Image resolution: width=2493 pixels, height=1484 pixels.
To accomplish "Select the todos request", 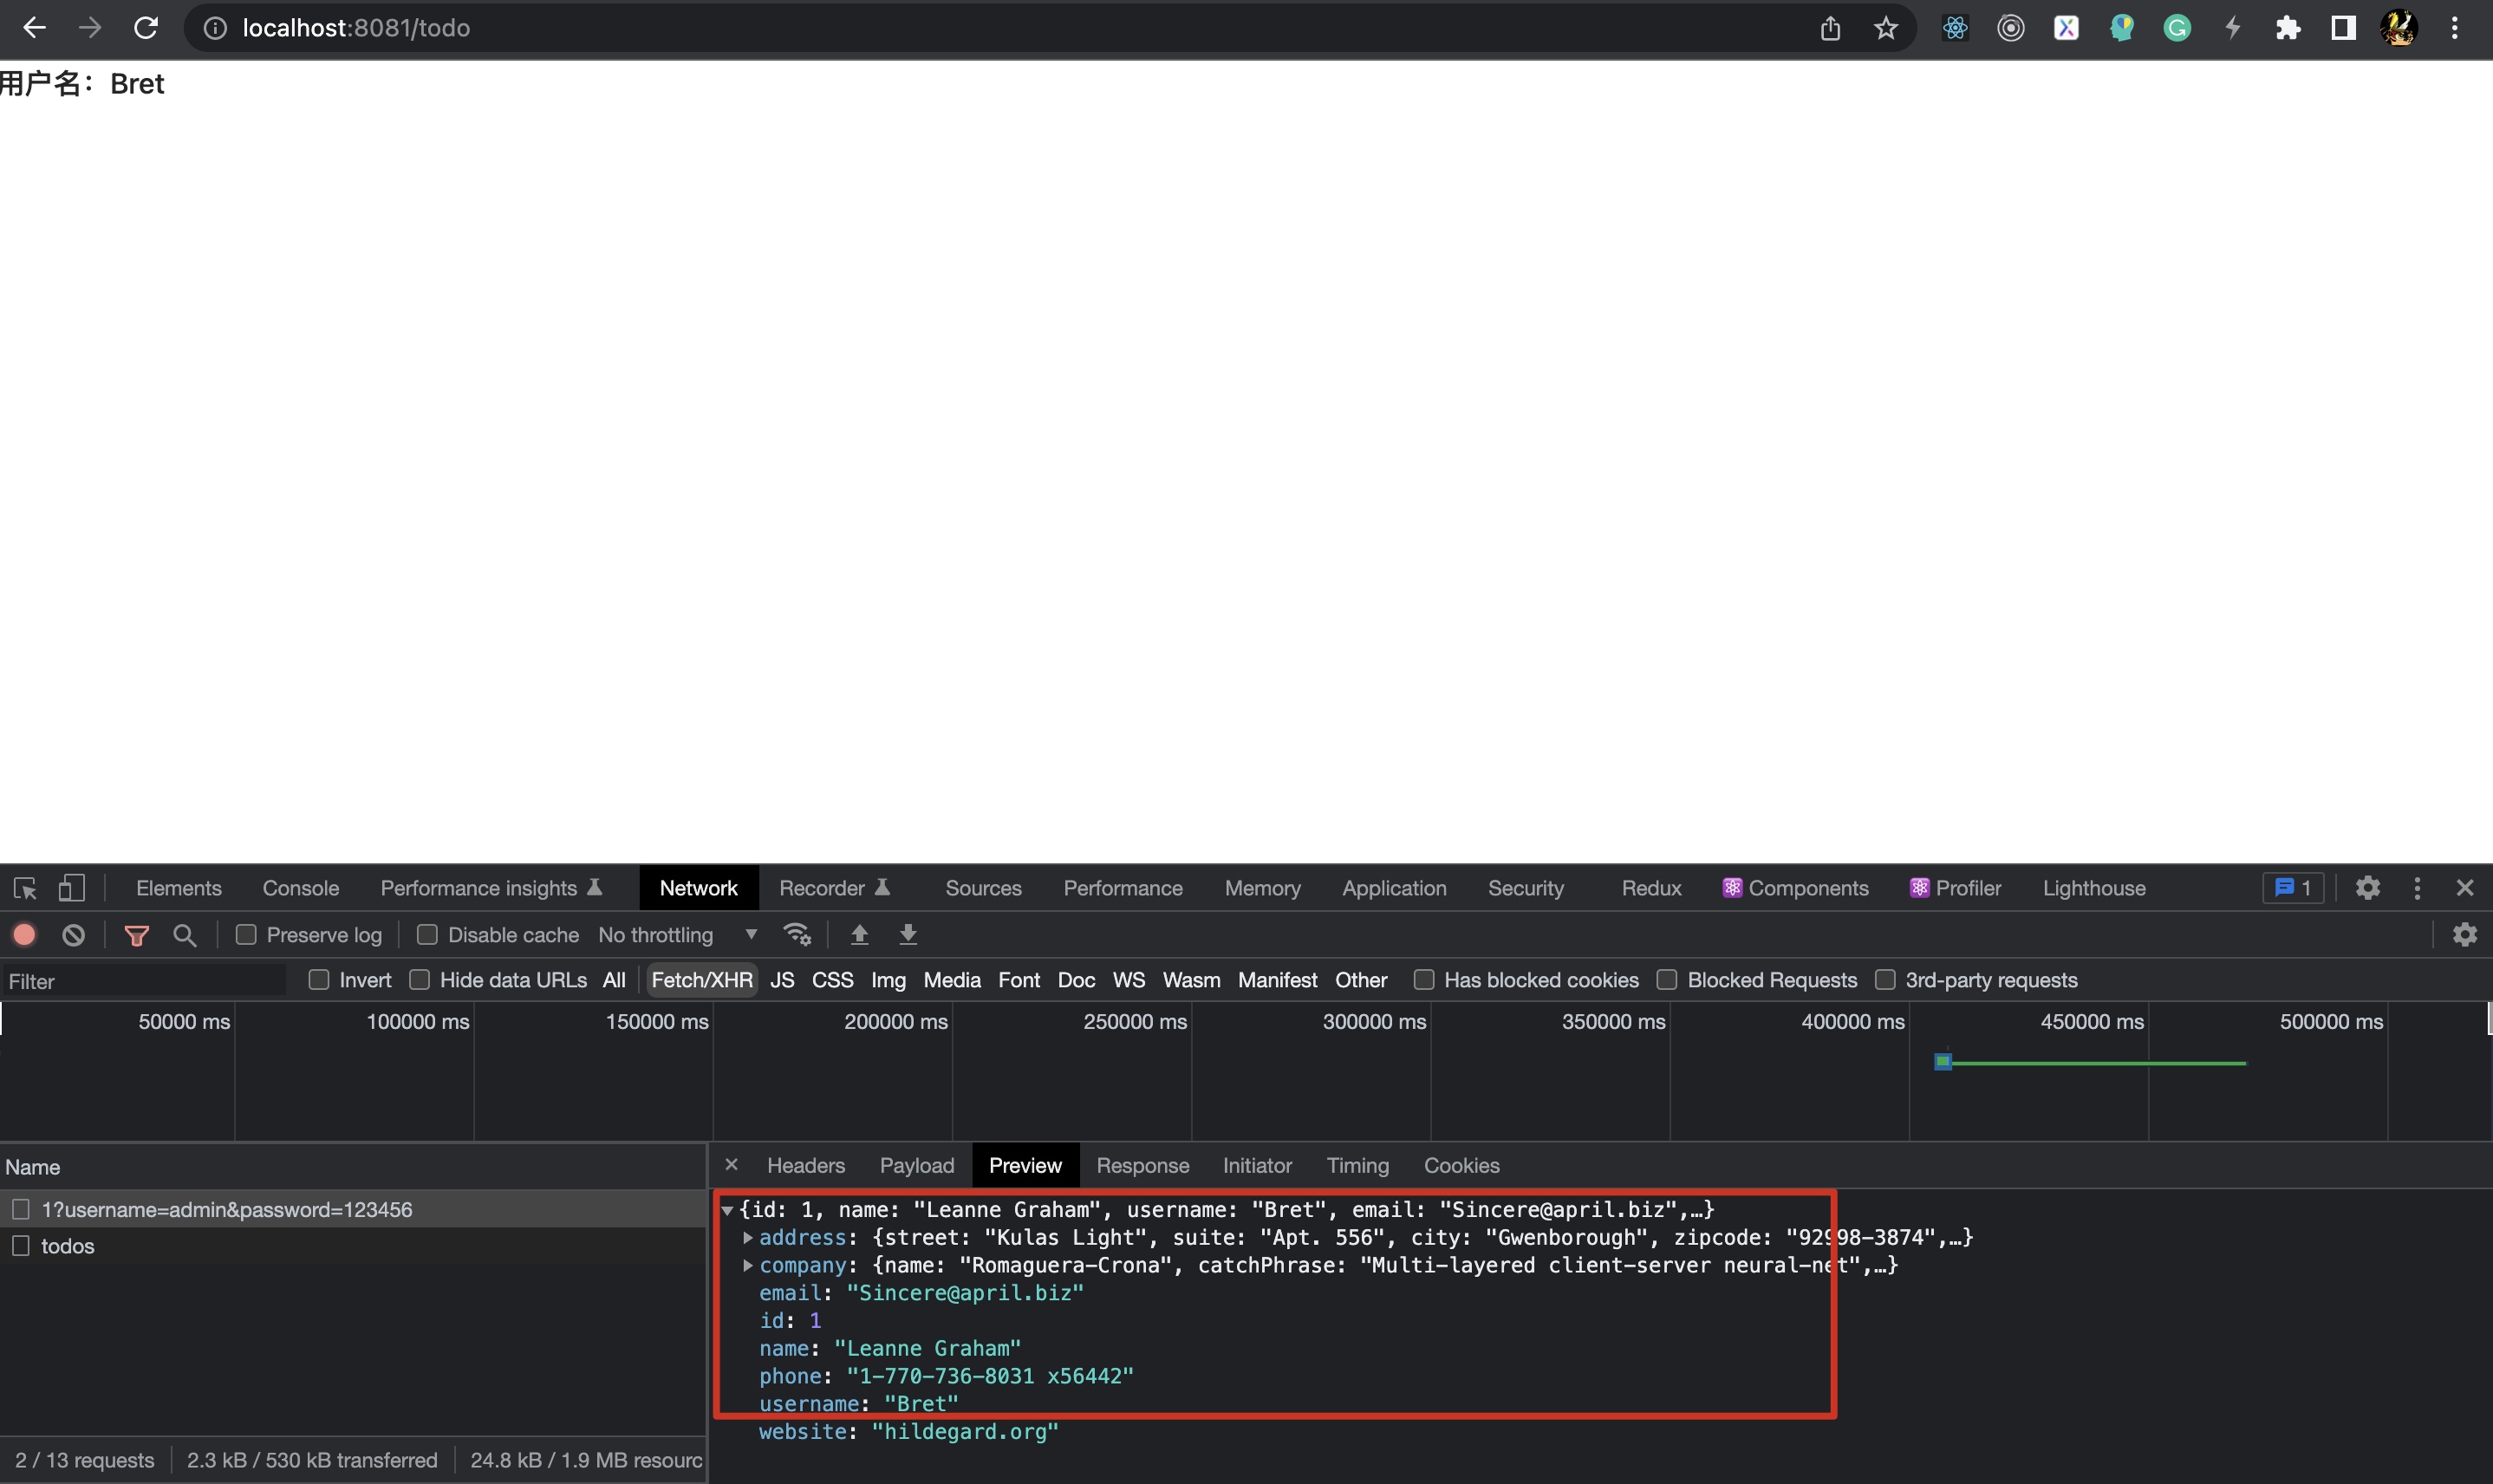I will tap(68, 1246).
